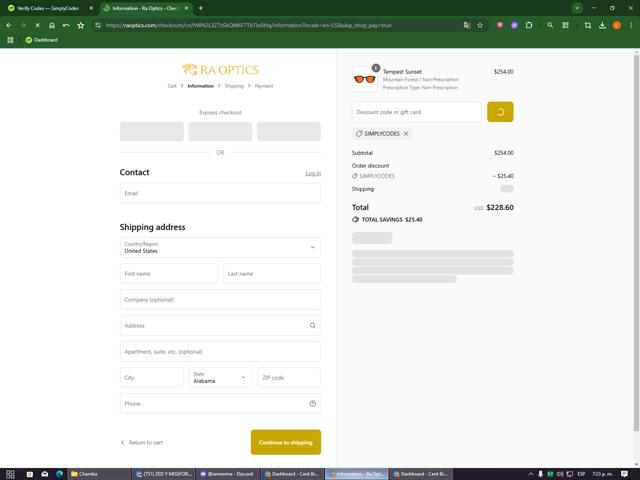Click the Log in link

313,173
